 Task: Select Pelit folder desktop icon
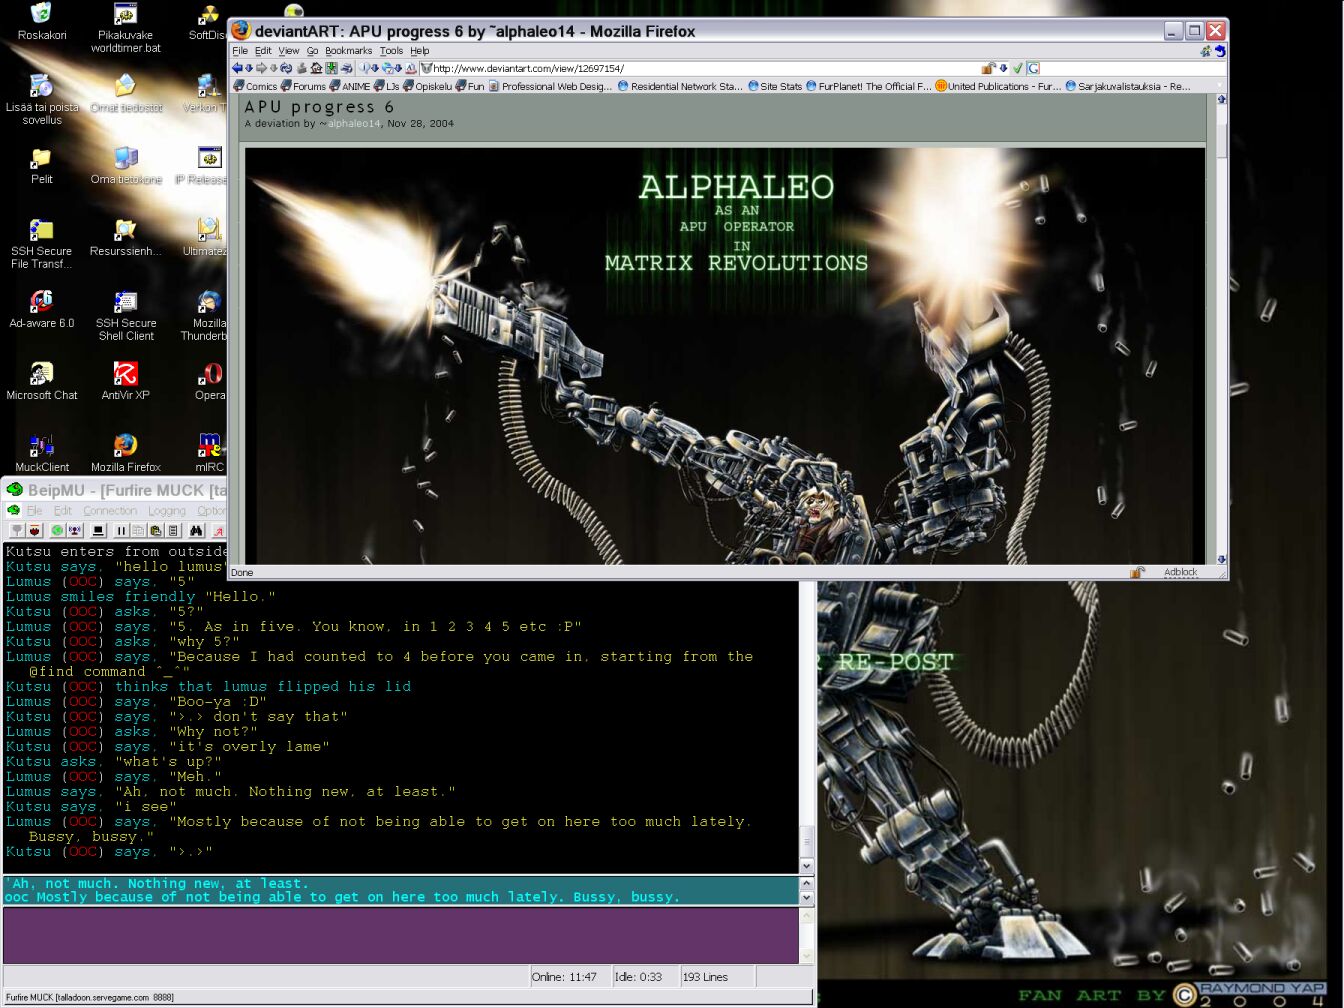[x=42, y=165]
